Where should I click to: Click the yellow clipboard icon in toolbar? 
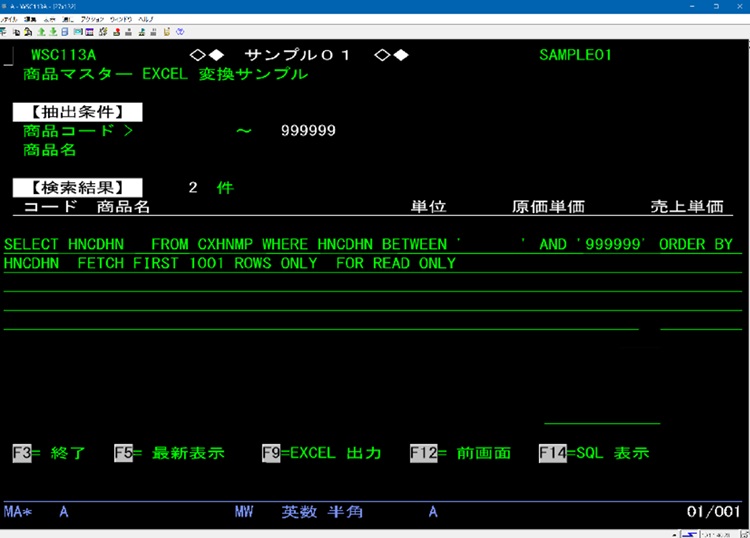[166, 32]
